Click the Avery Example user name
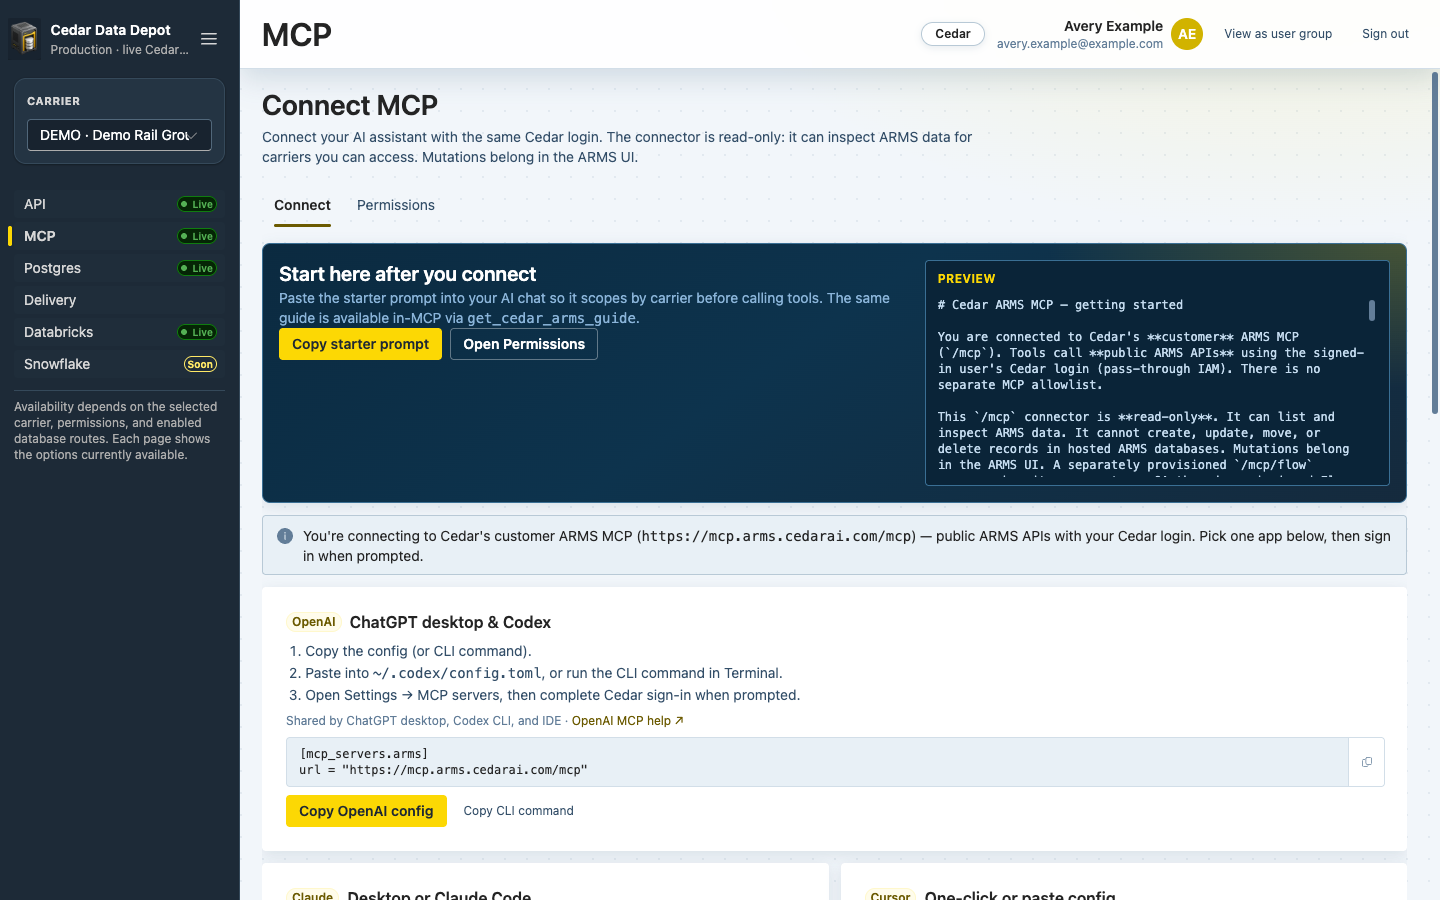This screenshot has height=900, width=1440. coord(1113,26)
